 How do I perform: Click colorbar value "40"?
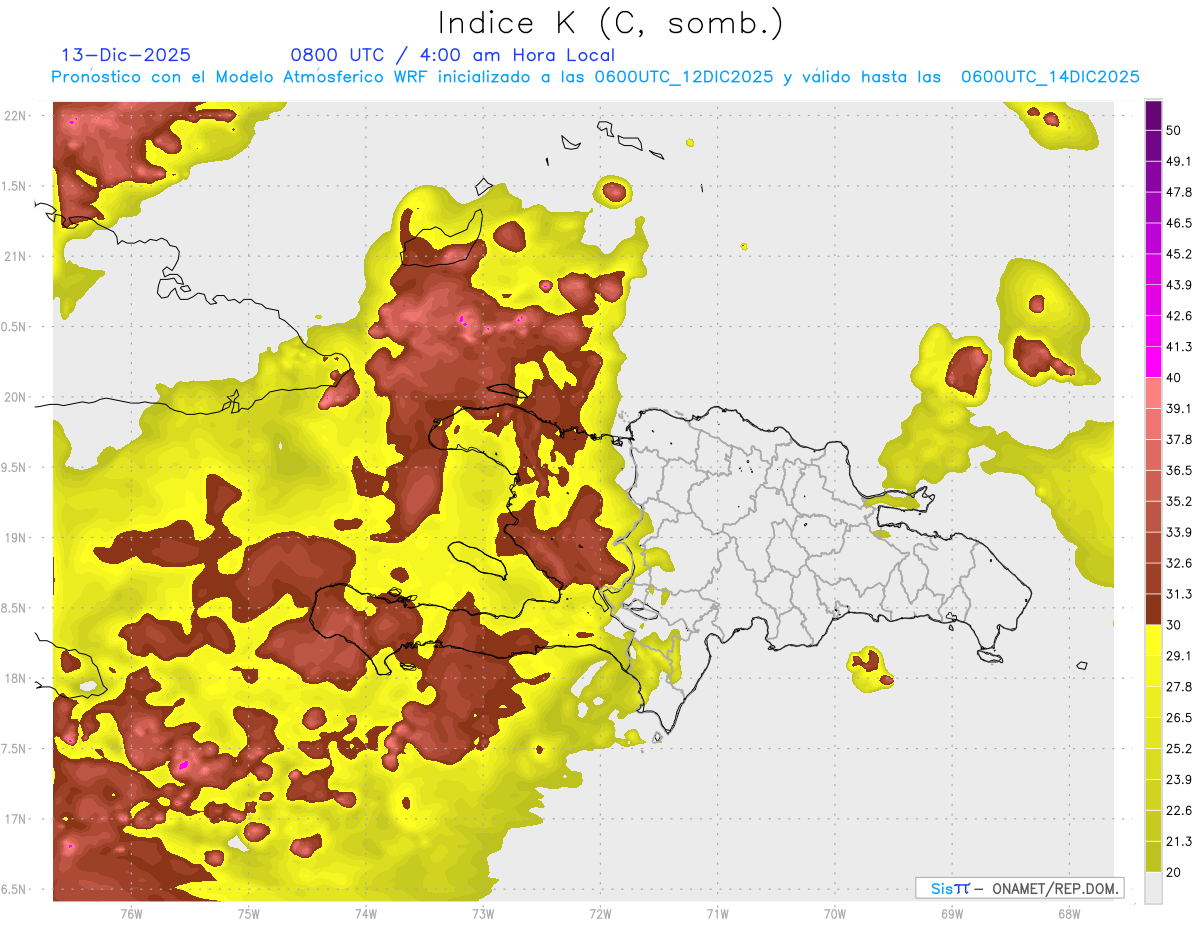pos(1174,378)
